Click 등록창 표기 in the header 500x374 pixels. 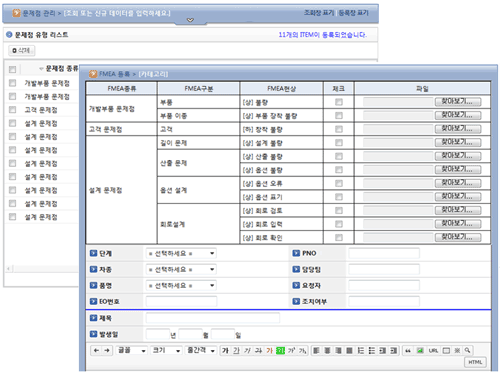(x=354, y=13)
